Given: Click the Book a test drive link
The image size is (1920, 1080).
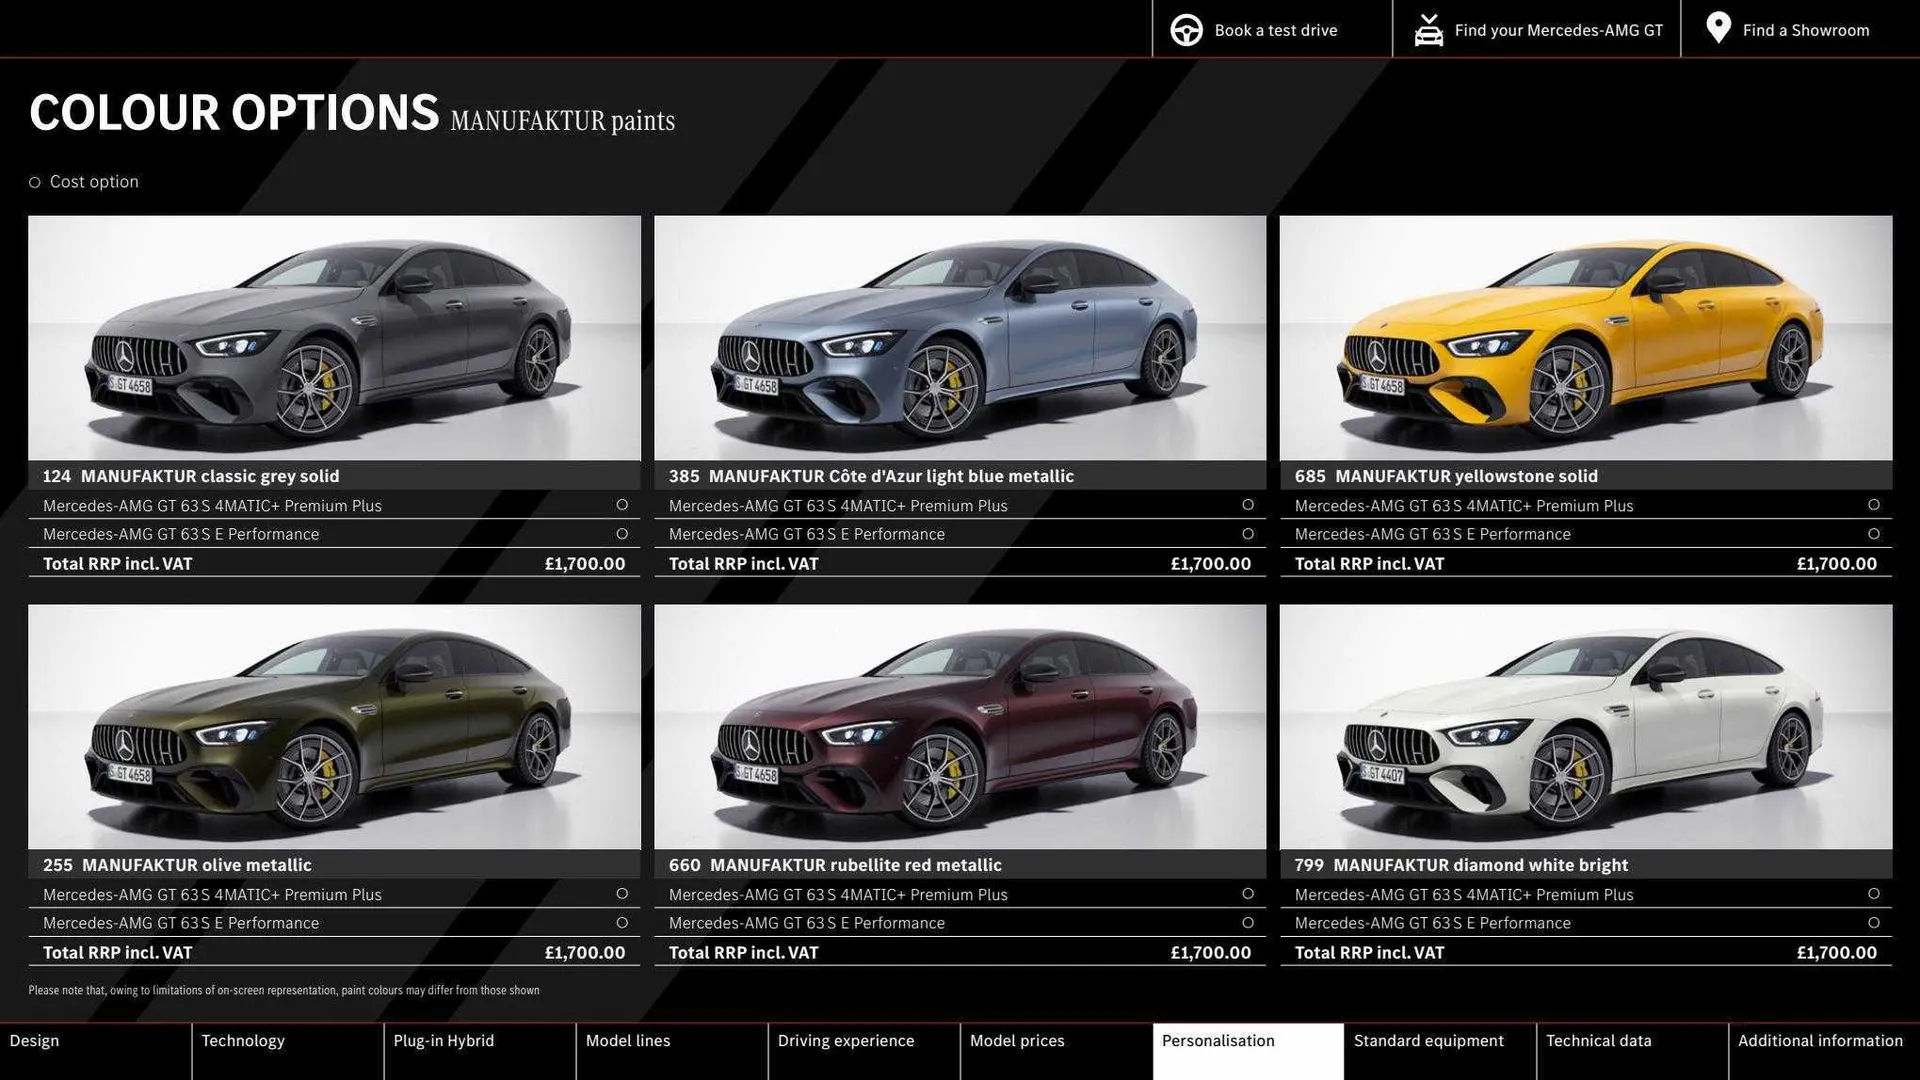Looking at the screenshot, I should pyautogui.click(x=1275, y=29).
